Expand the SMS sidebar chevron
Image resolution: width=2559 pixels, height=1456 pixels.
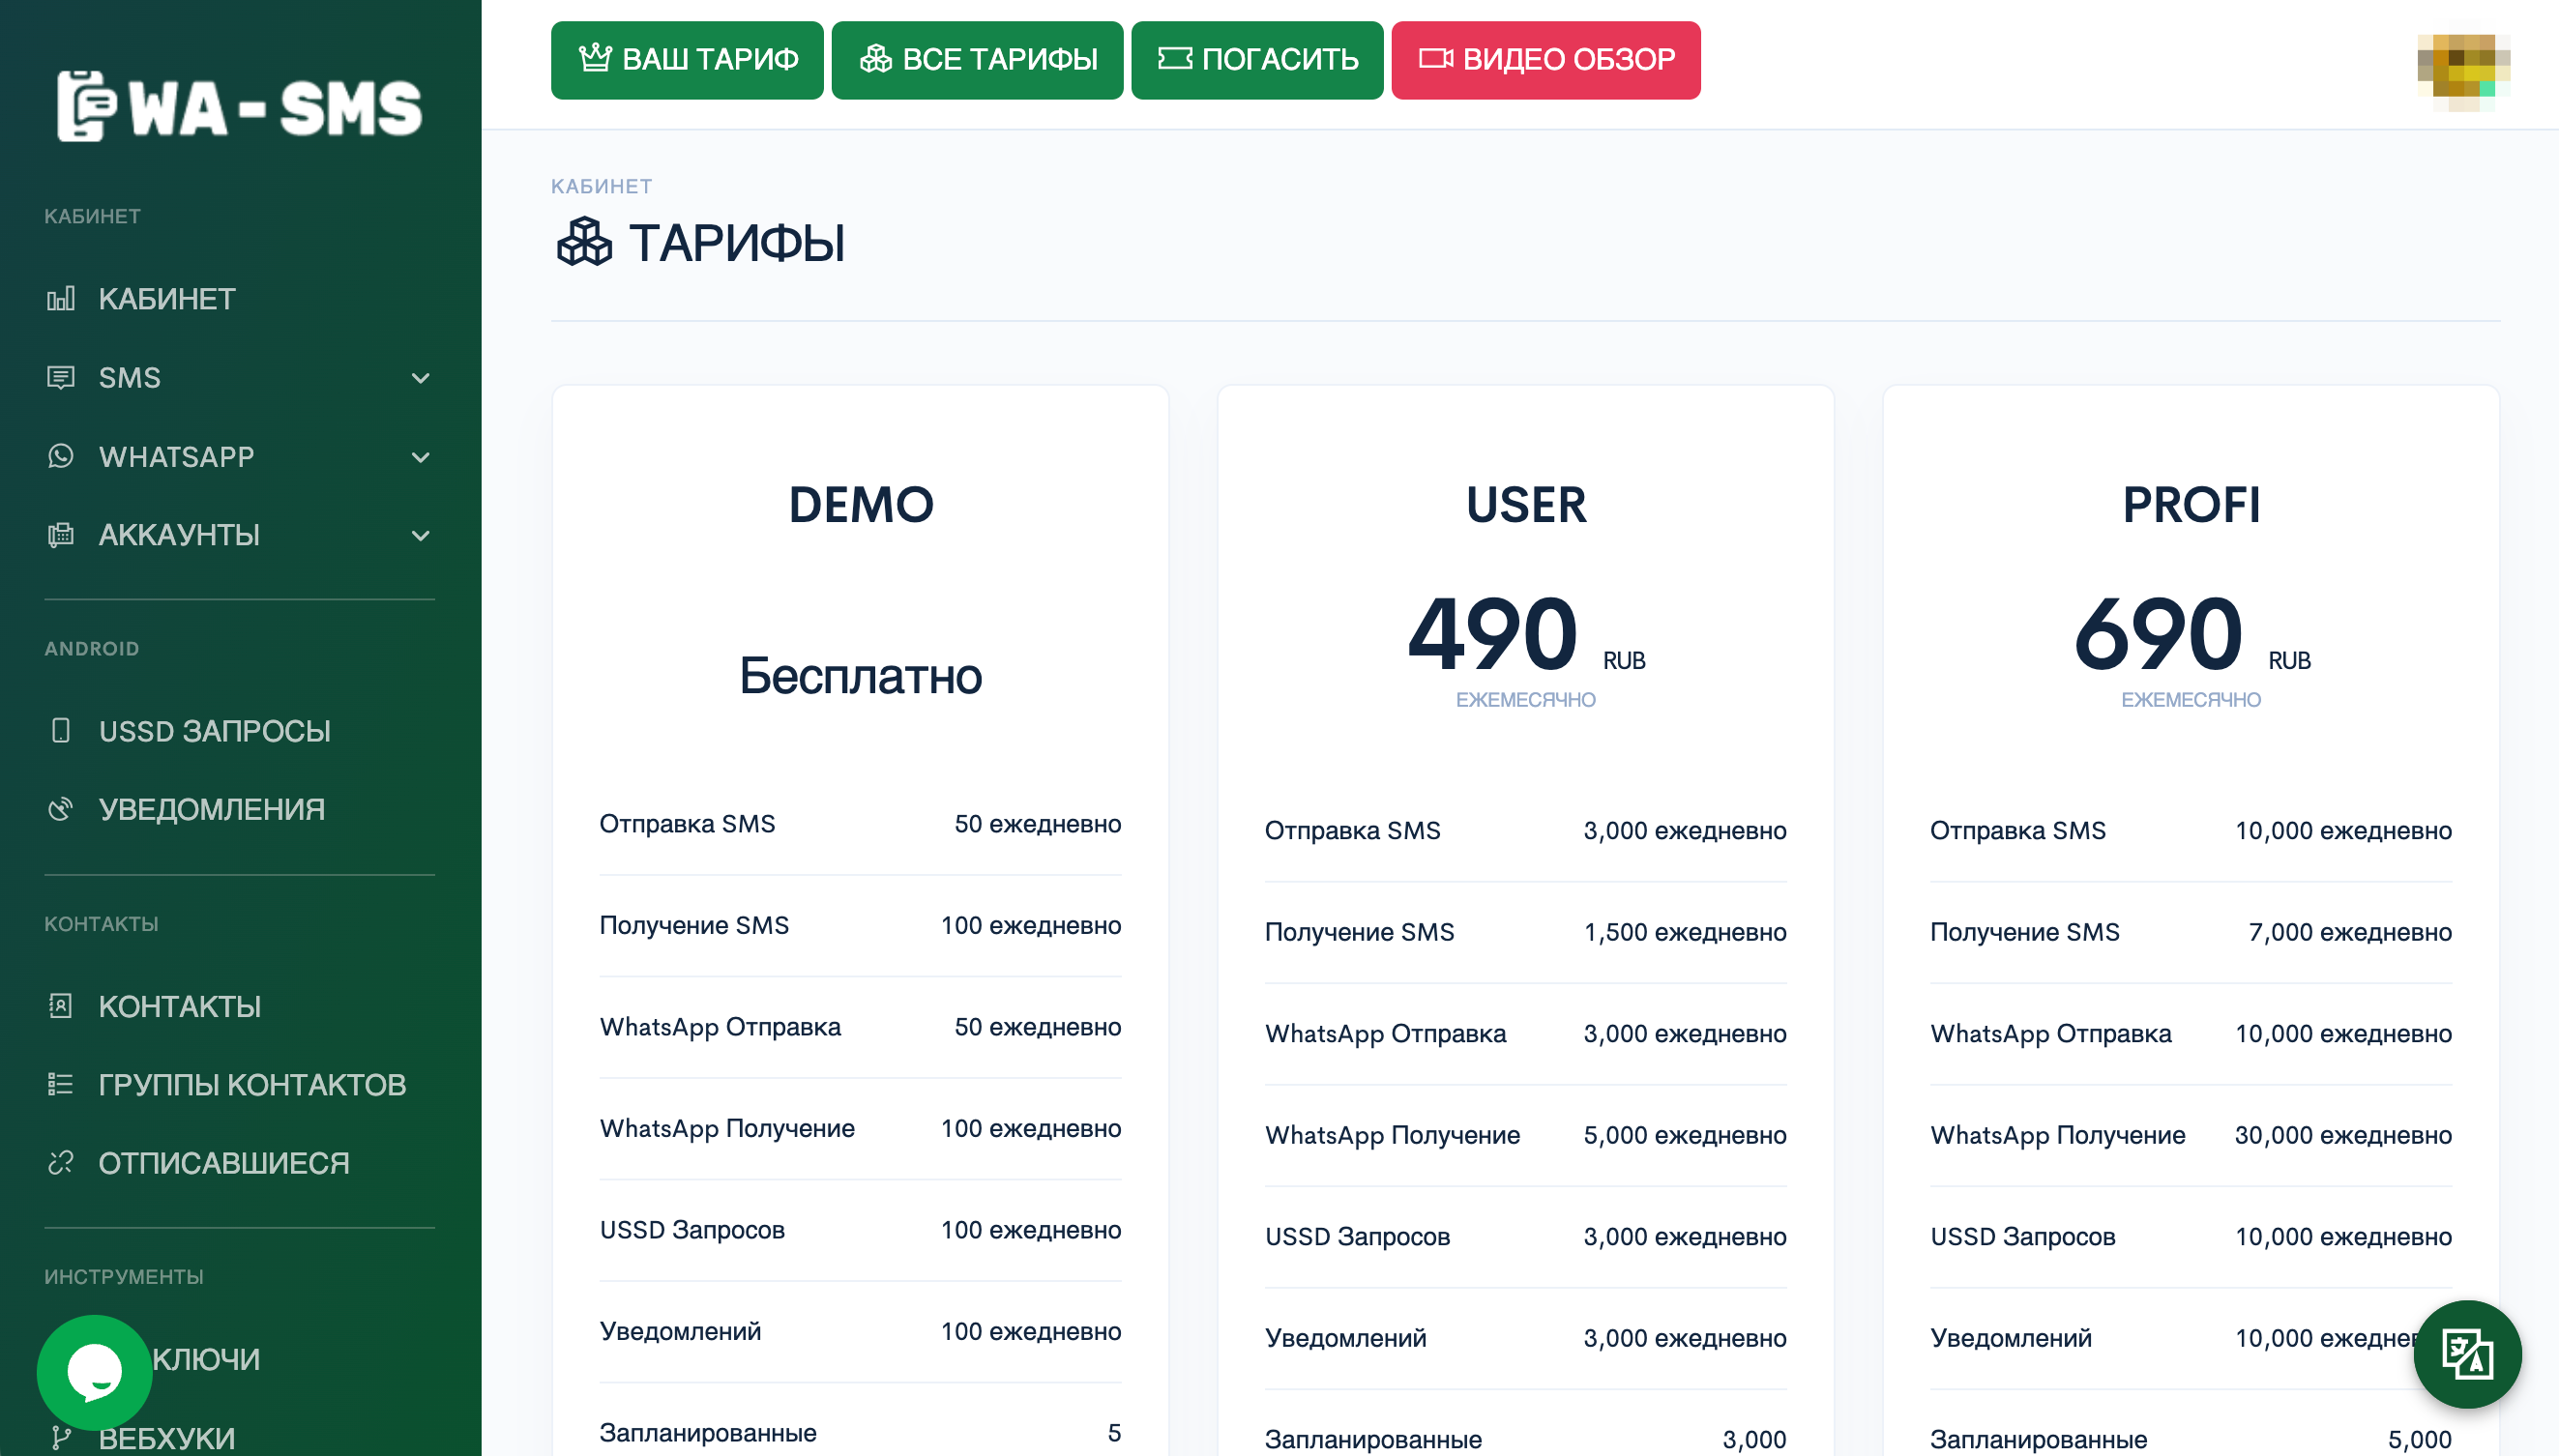point(421,378)
